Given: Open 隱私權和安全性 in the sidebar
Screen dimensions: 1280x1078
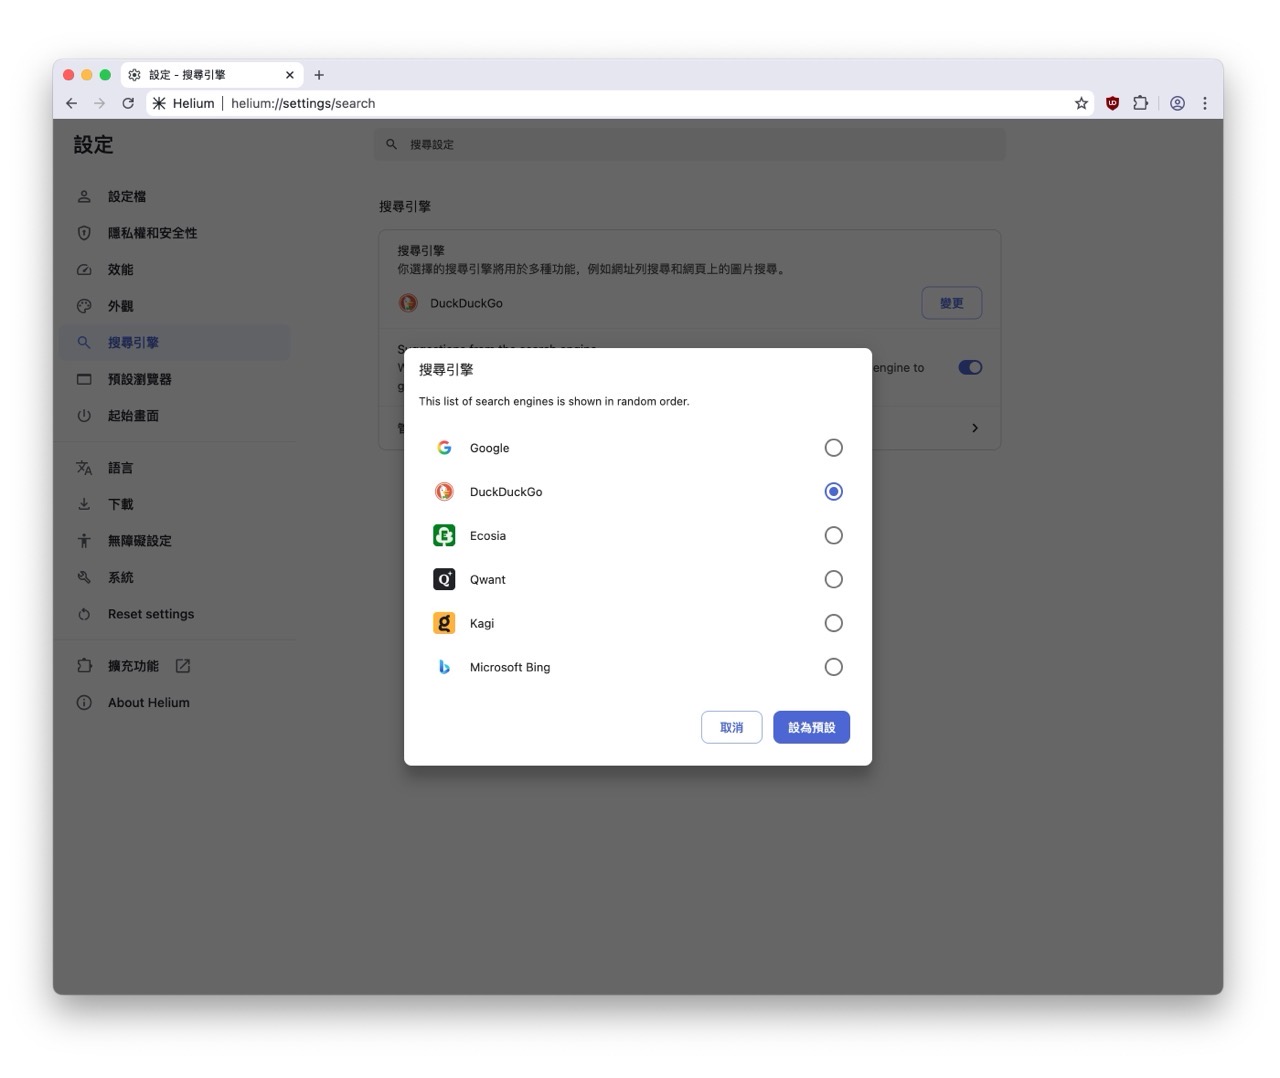Looking at the screenshot, I should pos(152,233).
